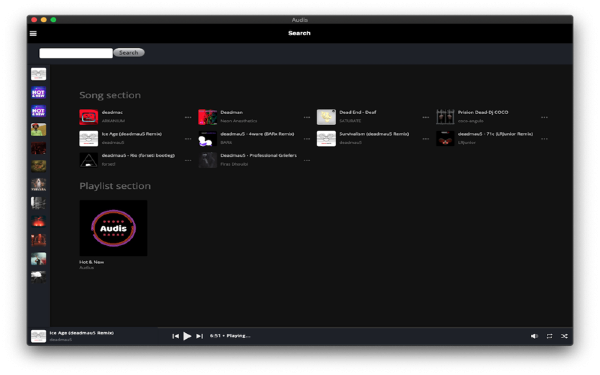Click the play button in player bar
The height and width of the screenshot is (375, 600).
(187, 336)
